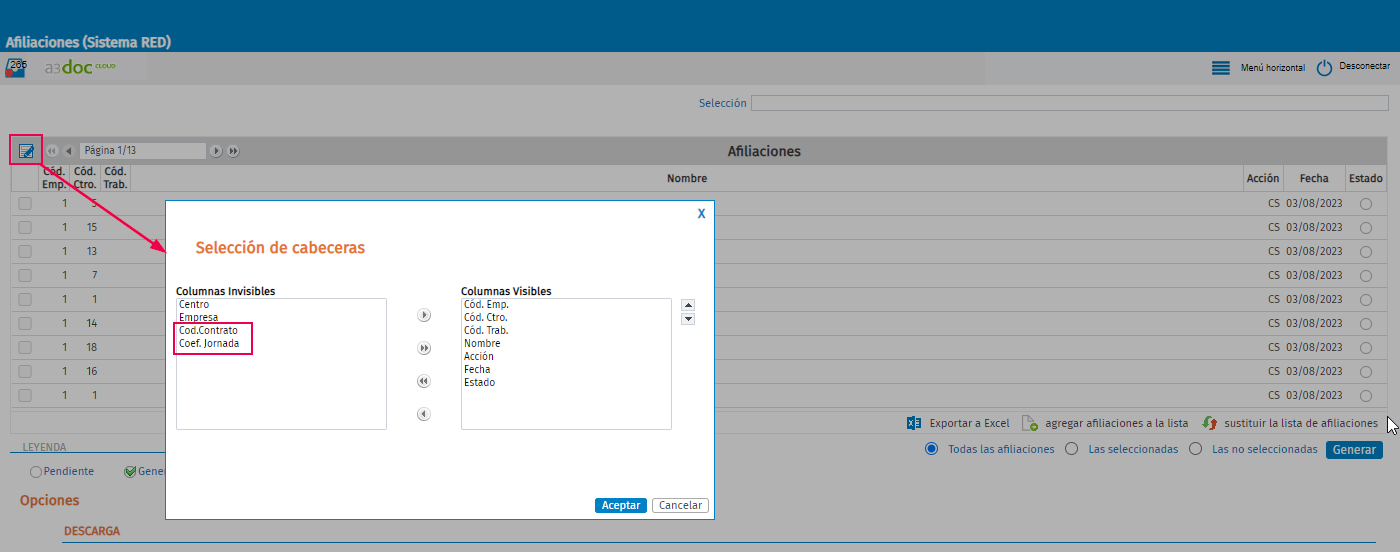
Task: Check the row with Cód. Ctro. 15
Action: click(25, 227)
